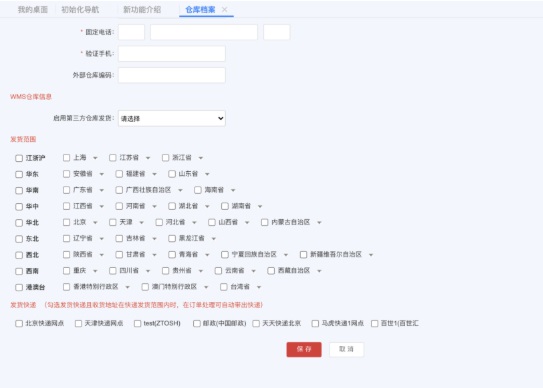Expand the 台湾省 dropdown arrow
This screenshot has width=543, height=388.
point(259,287)
